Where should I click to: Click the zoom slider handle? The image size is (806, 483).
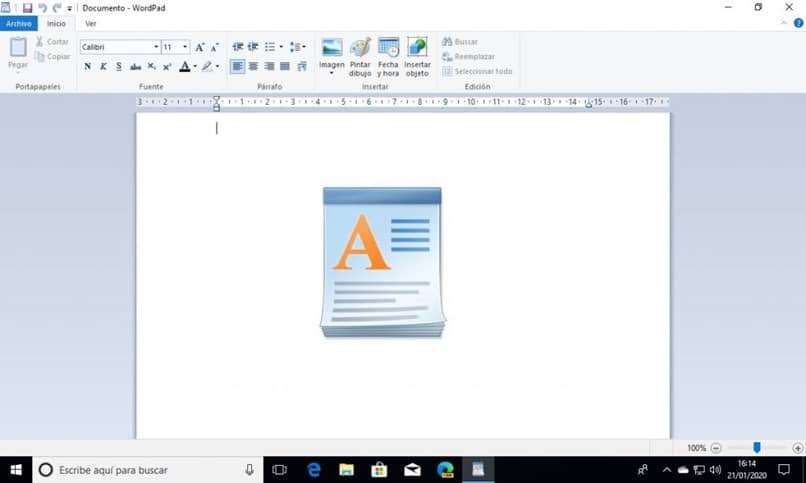pos(757,448)
